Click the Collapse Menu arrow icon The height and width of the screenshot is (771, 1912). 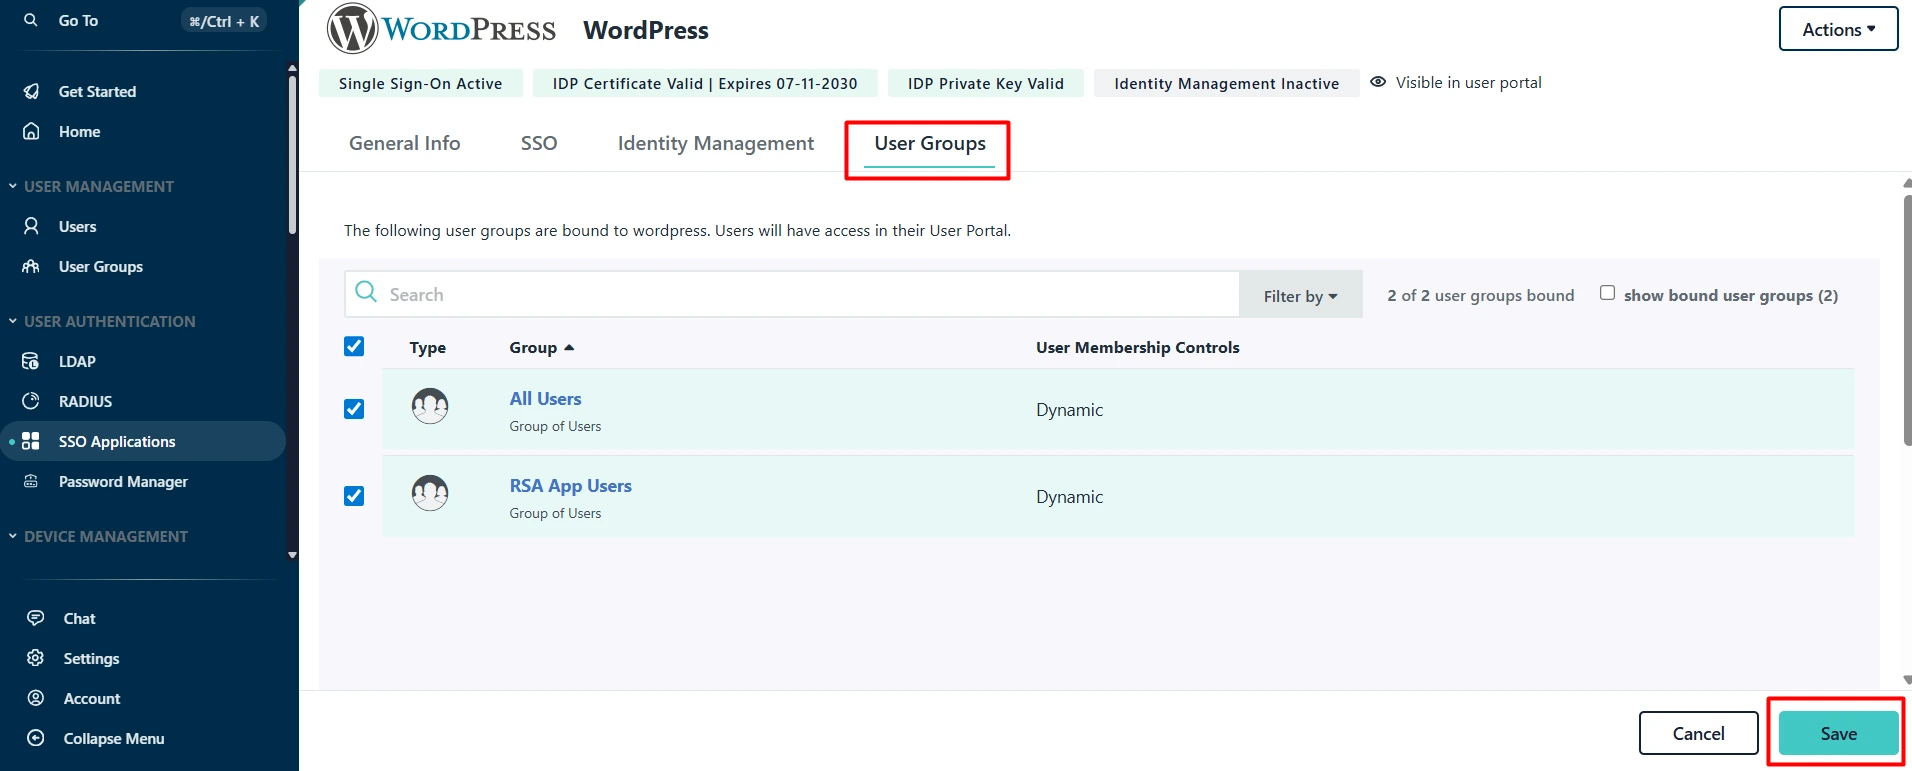36,738
